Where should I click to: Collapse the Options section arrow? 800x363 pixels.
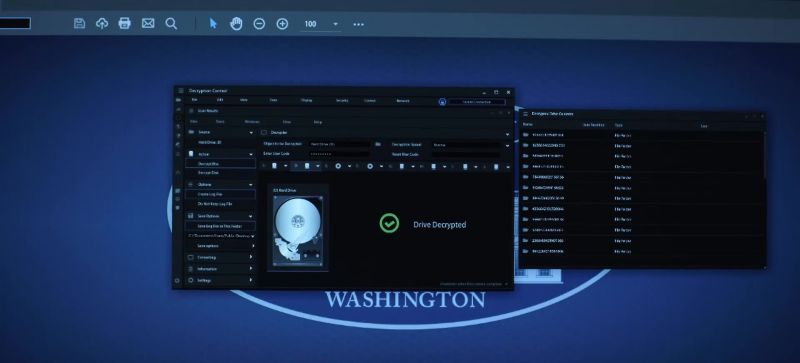pyautogui.click(x=251, y=185)
